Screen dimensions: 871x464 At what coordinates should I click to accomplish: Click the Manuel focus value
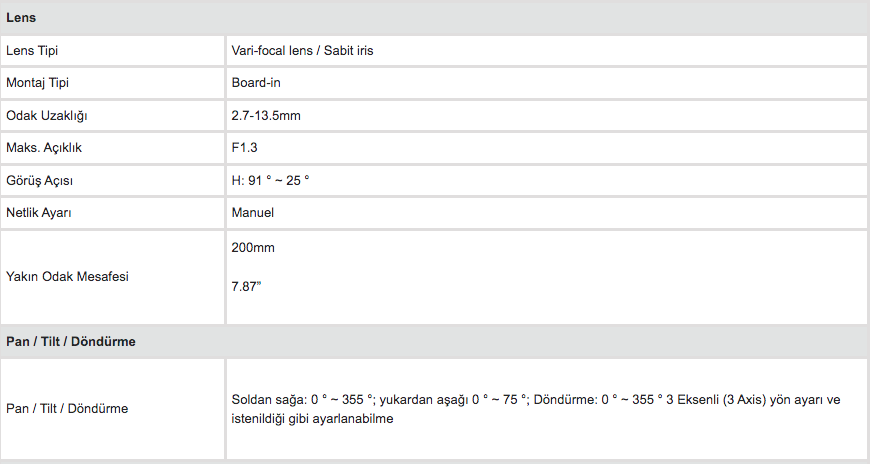[x=253, y=213]
